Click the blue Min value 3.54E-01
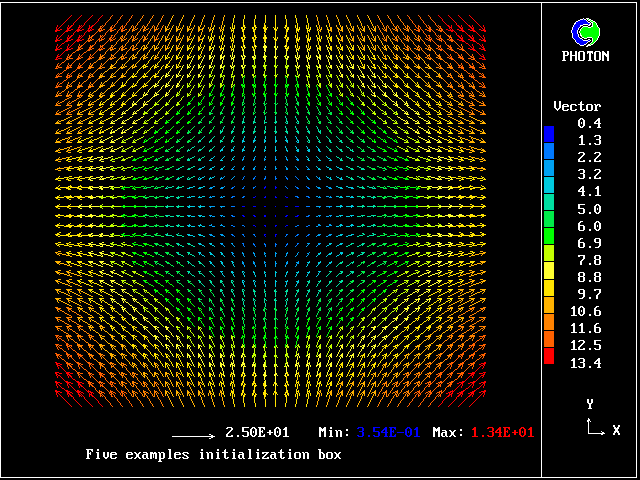 389,433
